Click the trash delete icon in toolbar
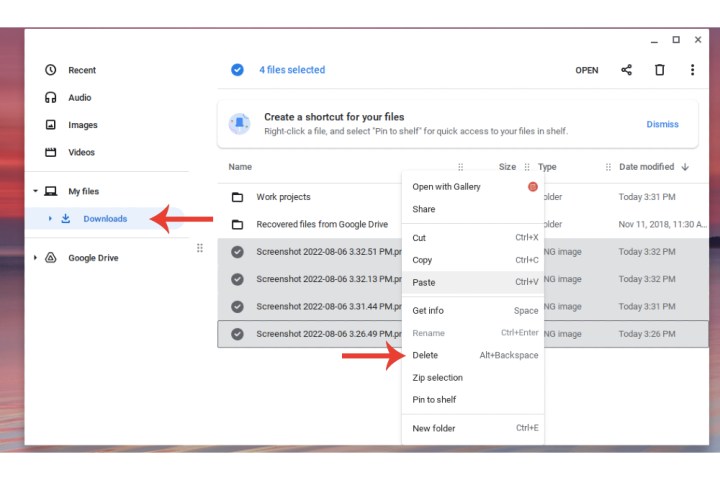The width and height of the screenshot is (720, 480). coord(659,70)
